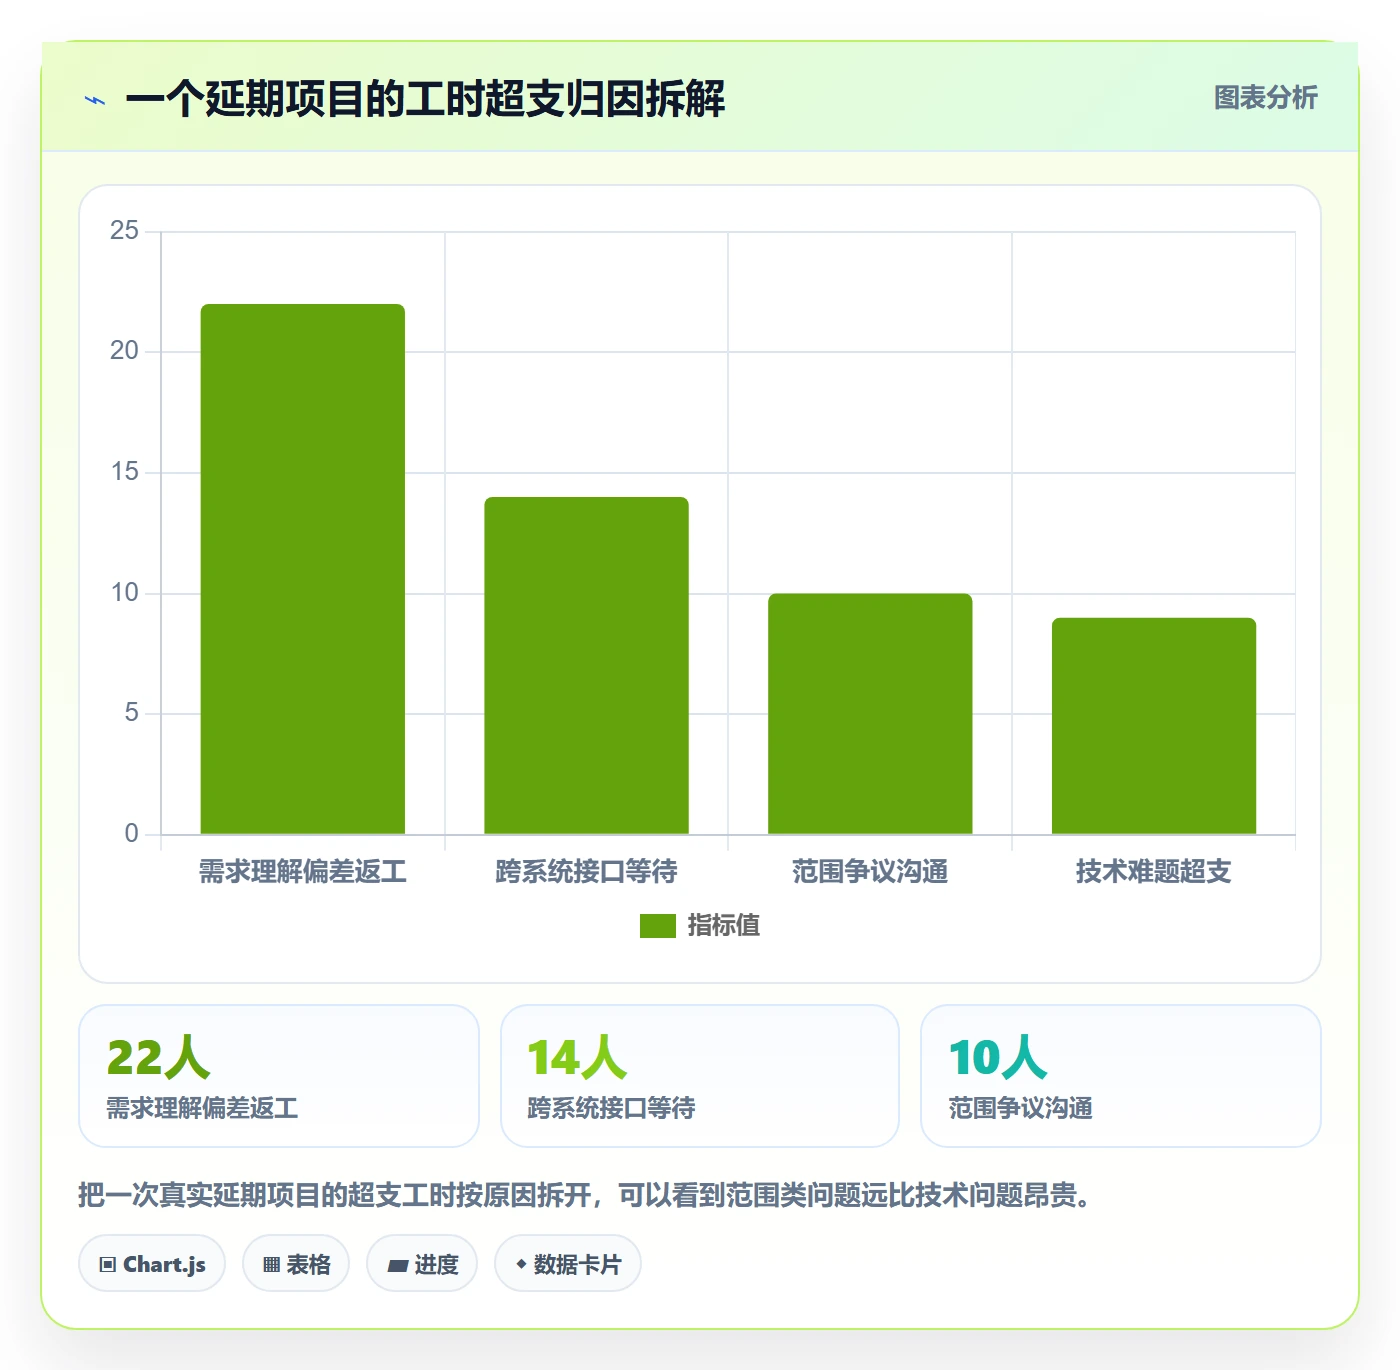Toggle the 指标值 legend color swatch

(x=658, y=926)
